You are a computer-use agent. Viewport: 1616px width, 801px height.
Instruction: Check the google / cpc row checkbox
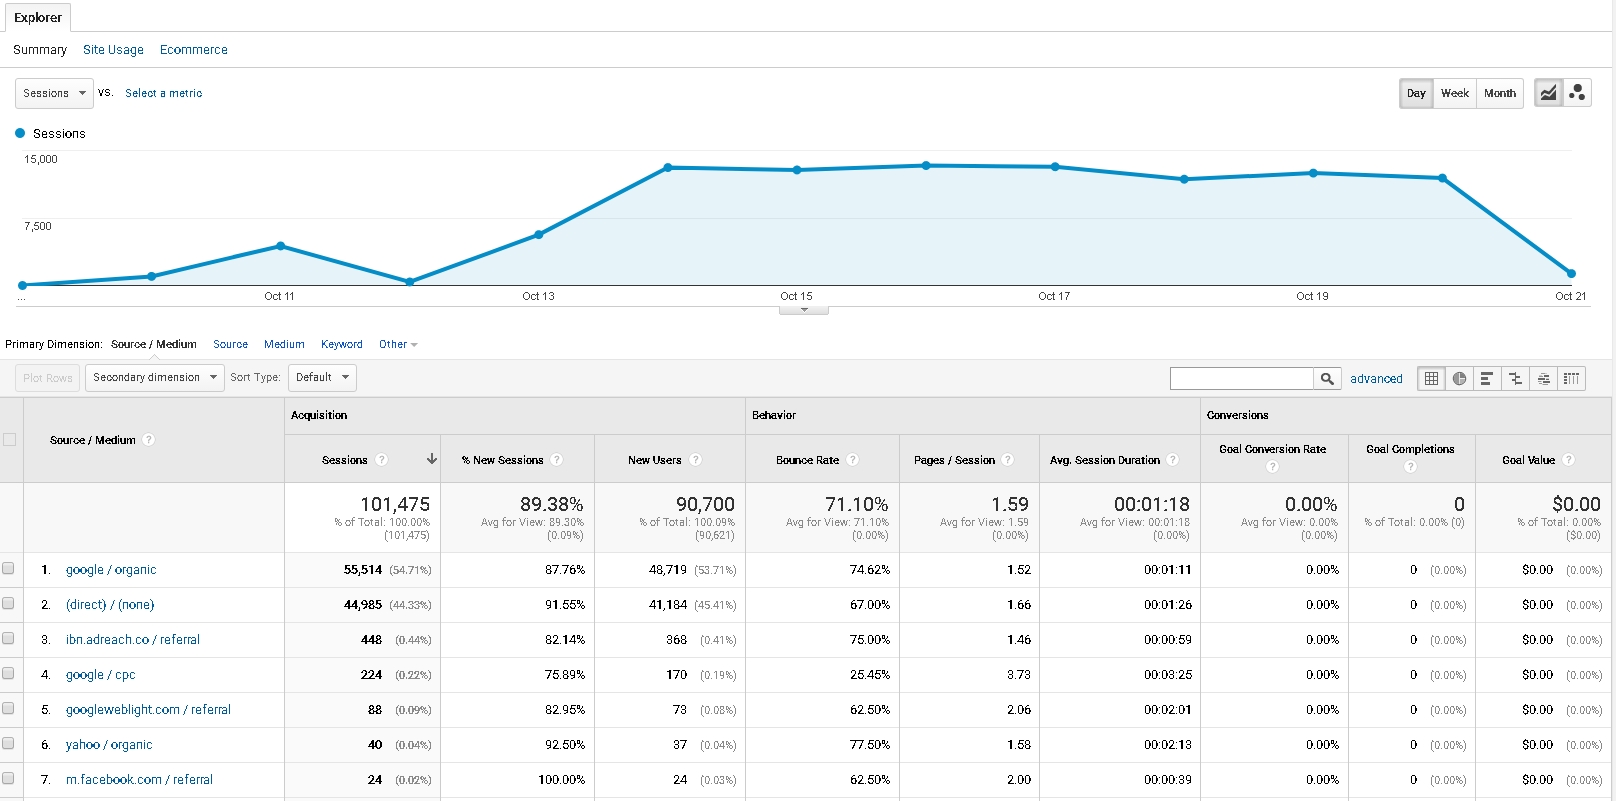tap(9, 674)
